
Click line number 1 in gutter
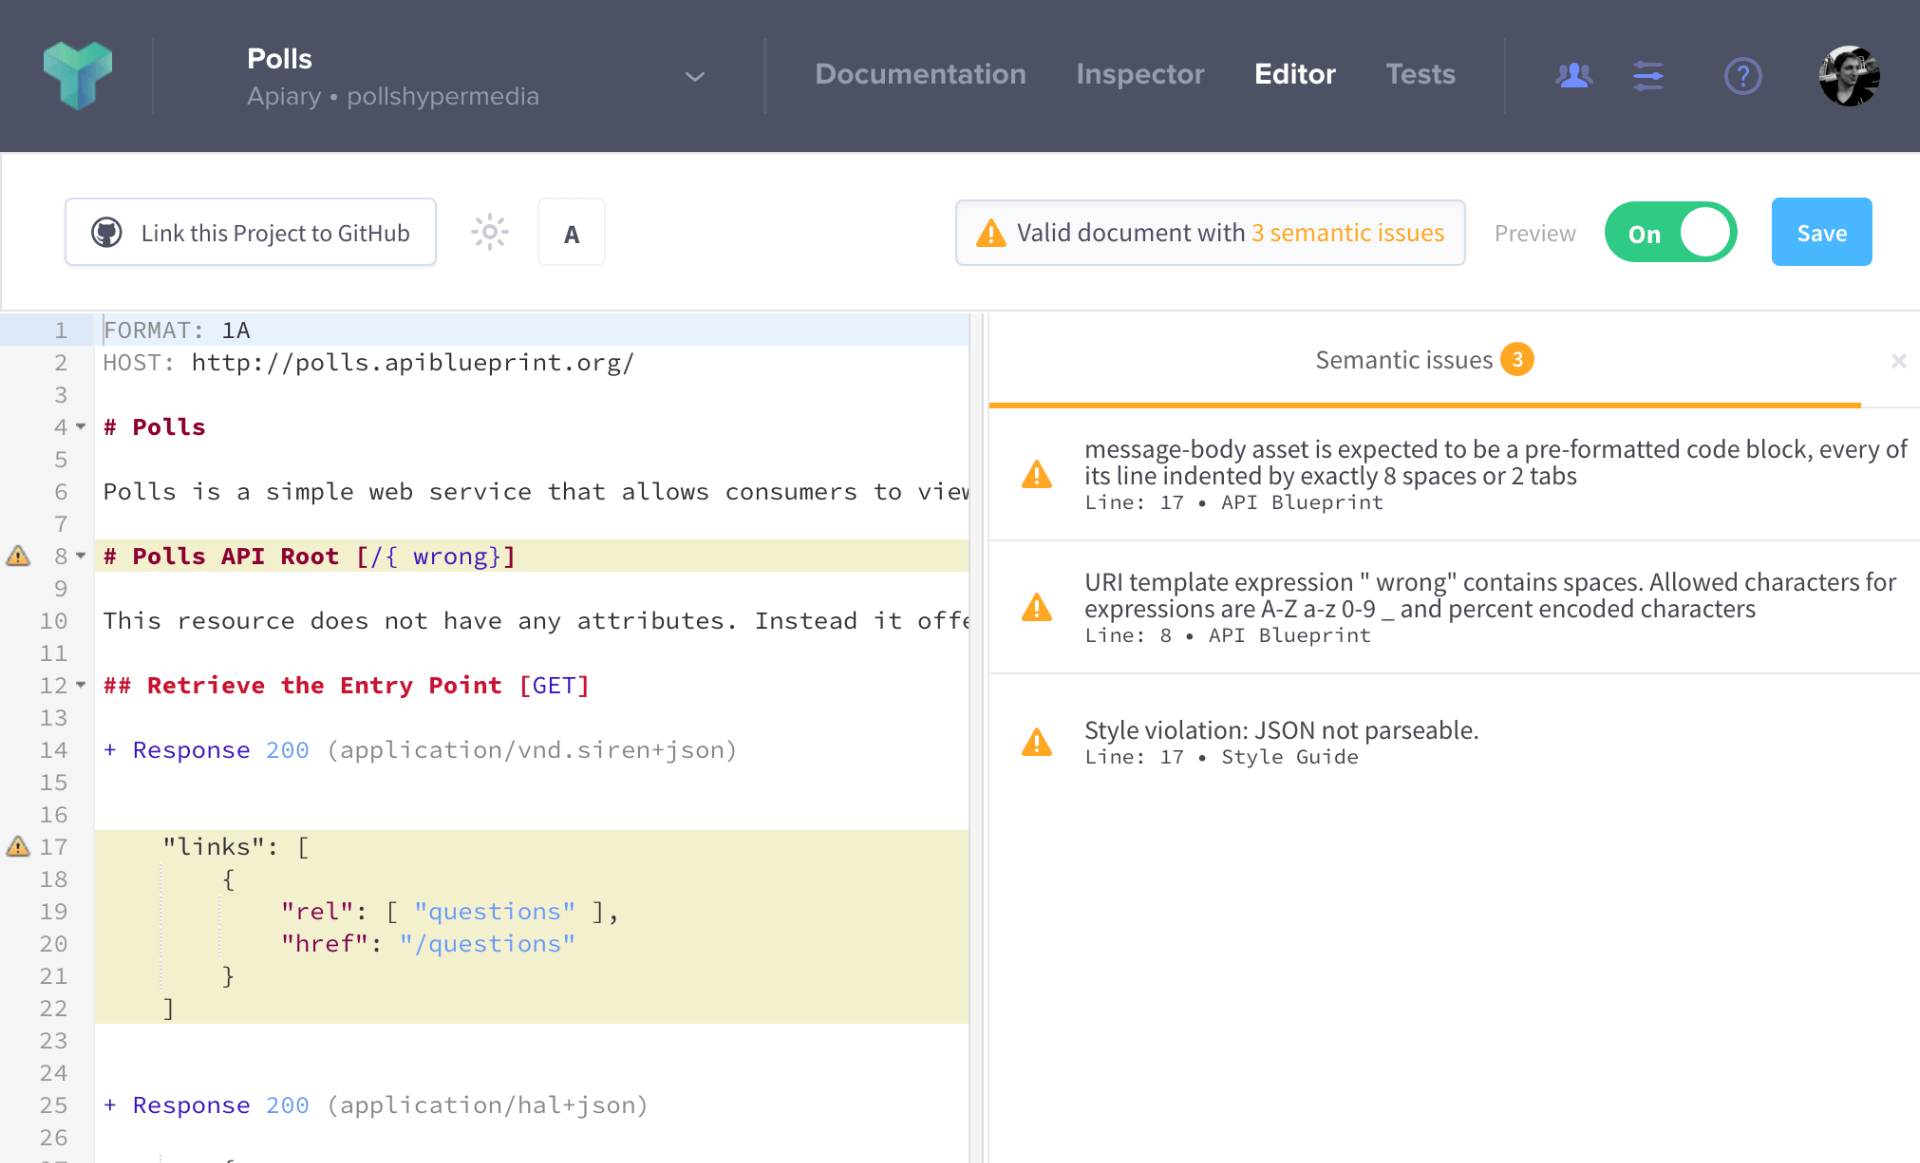(61, 330)
